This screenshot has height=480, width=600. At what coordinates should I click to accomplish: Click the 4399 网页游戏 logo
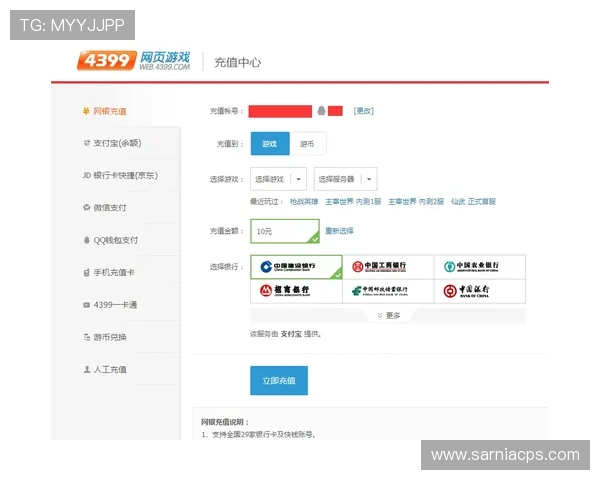[x=133, y=61]
